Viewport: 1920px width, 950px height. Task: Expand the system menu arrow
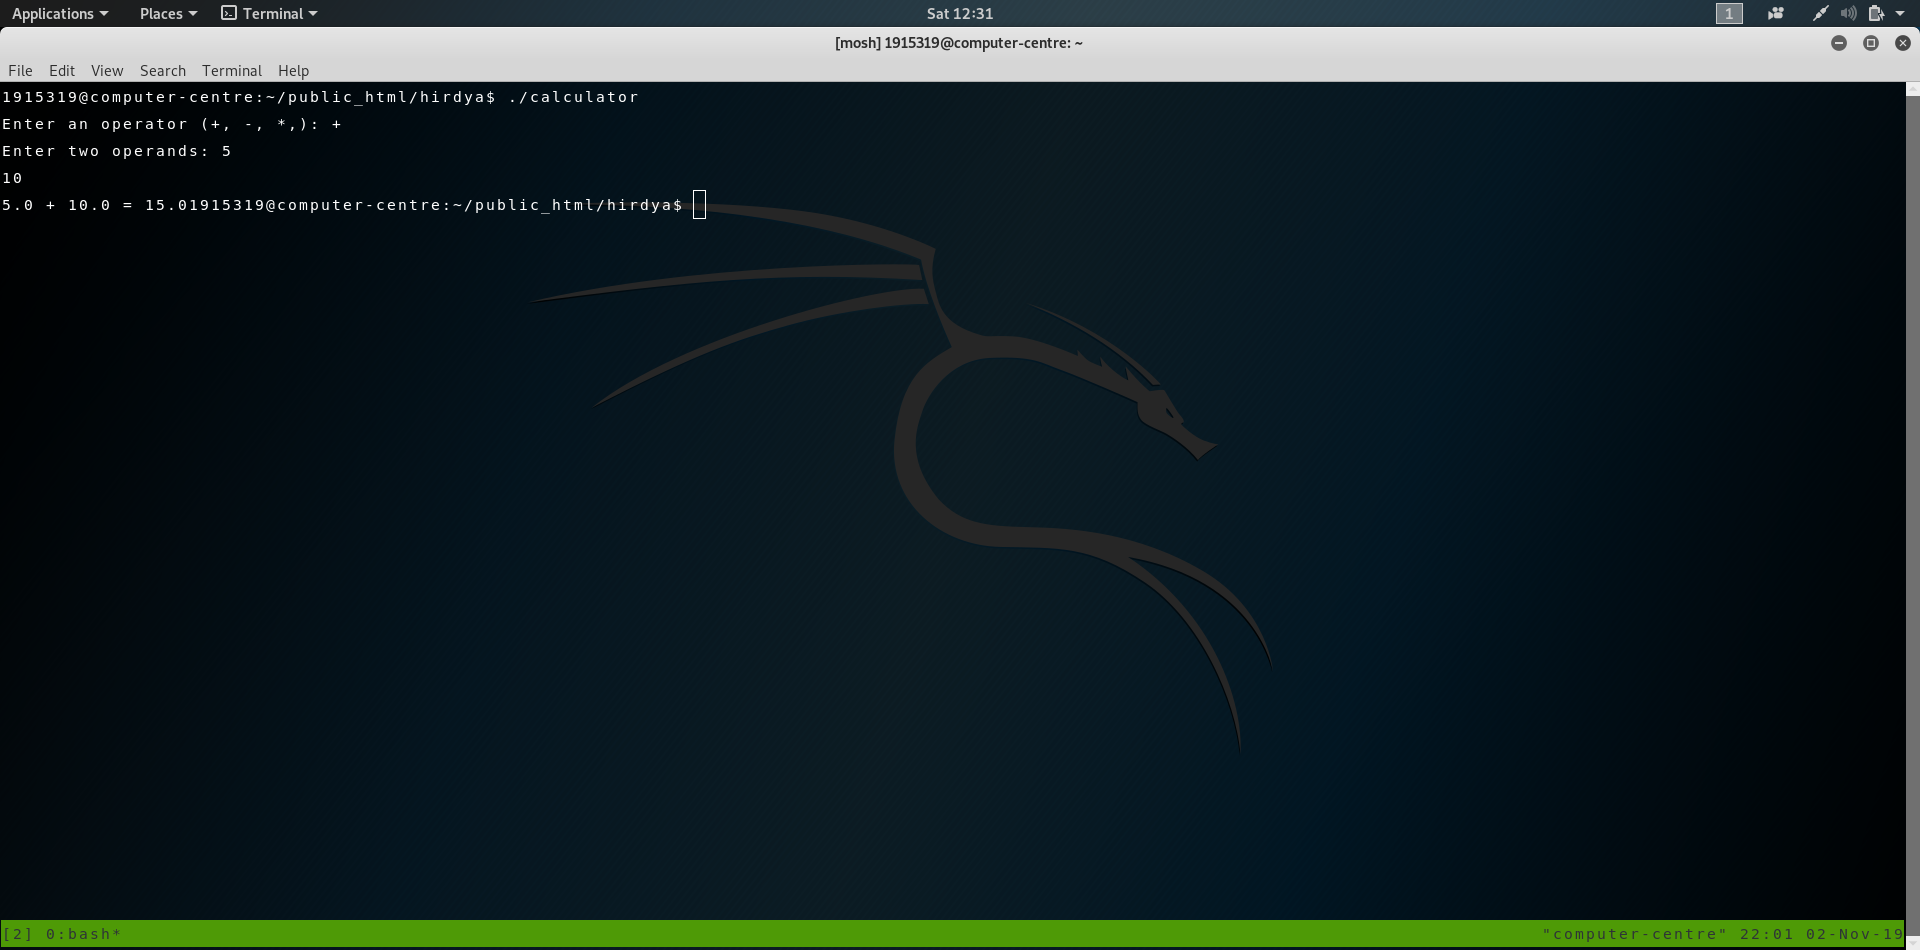point(1900,13)
